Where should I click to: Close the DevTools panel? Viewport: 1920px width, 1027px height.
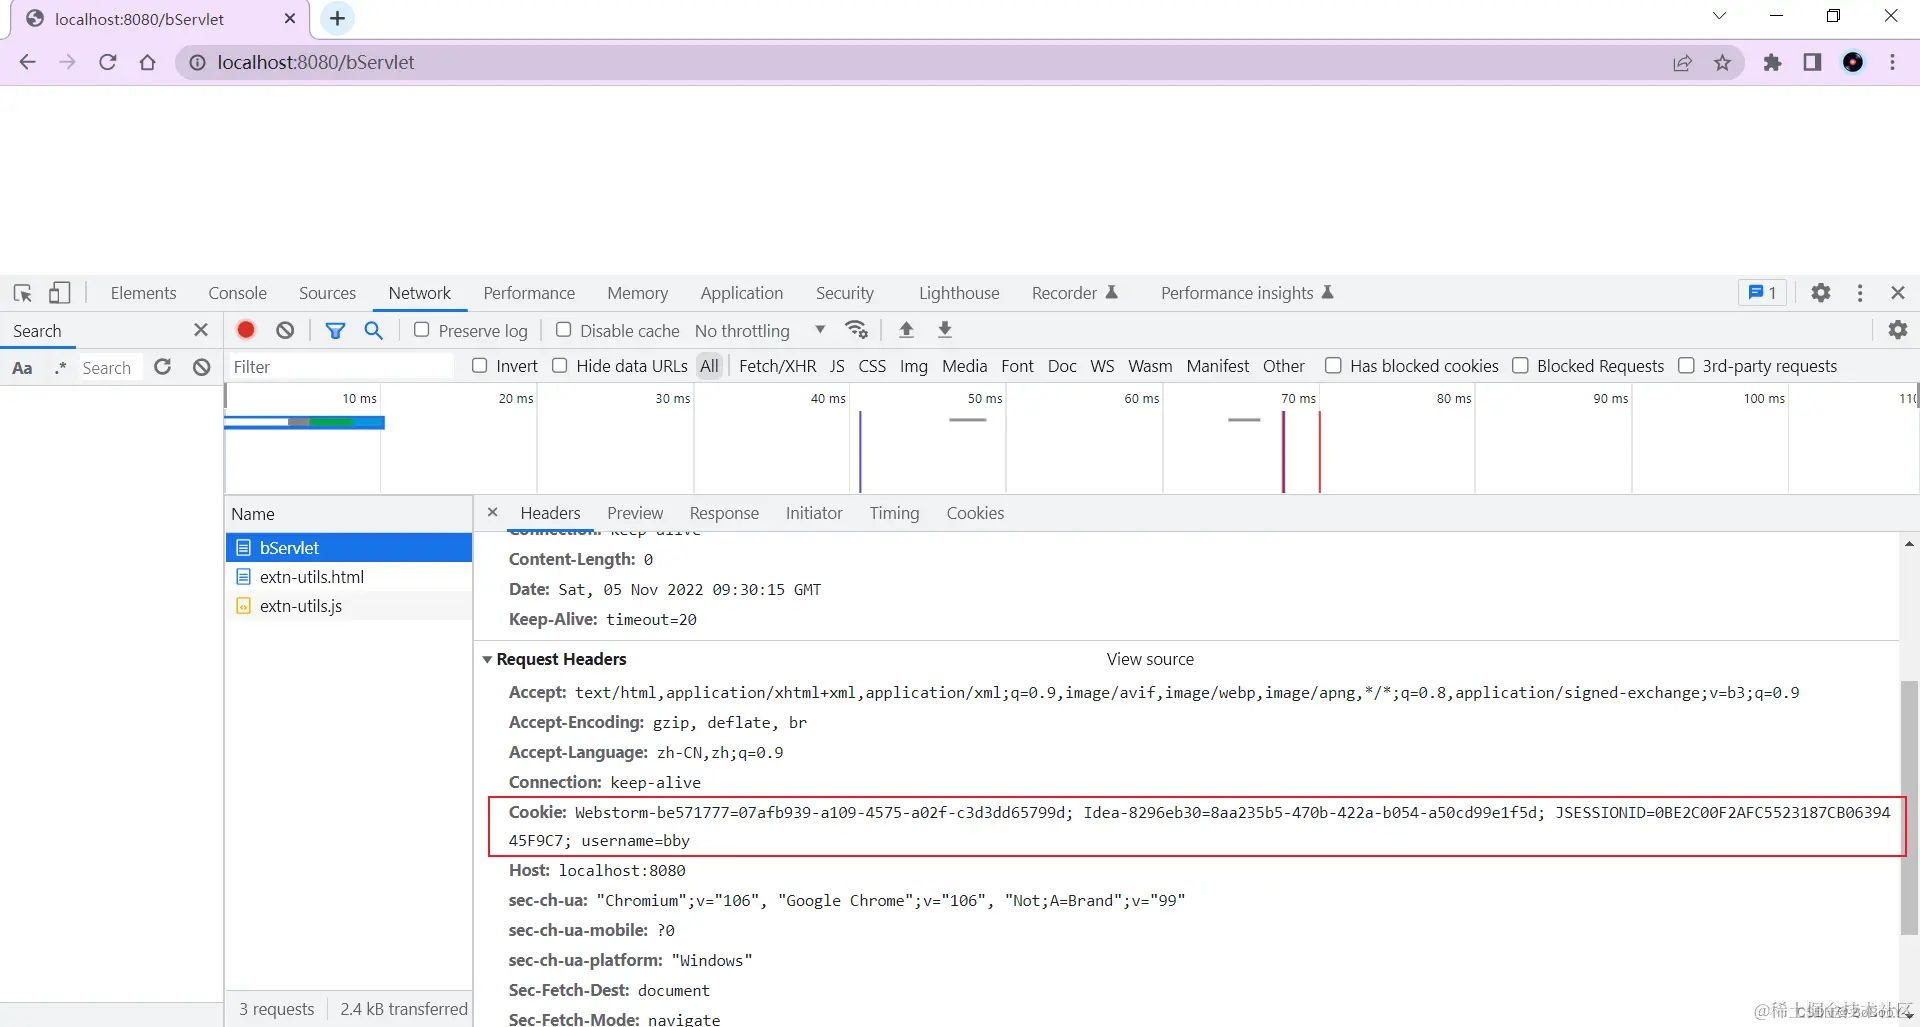[x=1898, y=293]
